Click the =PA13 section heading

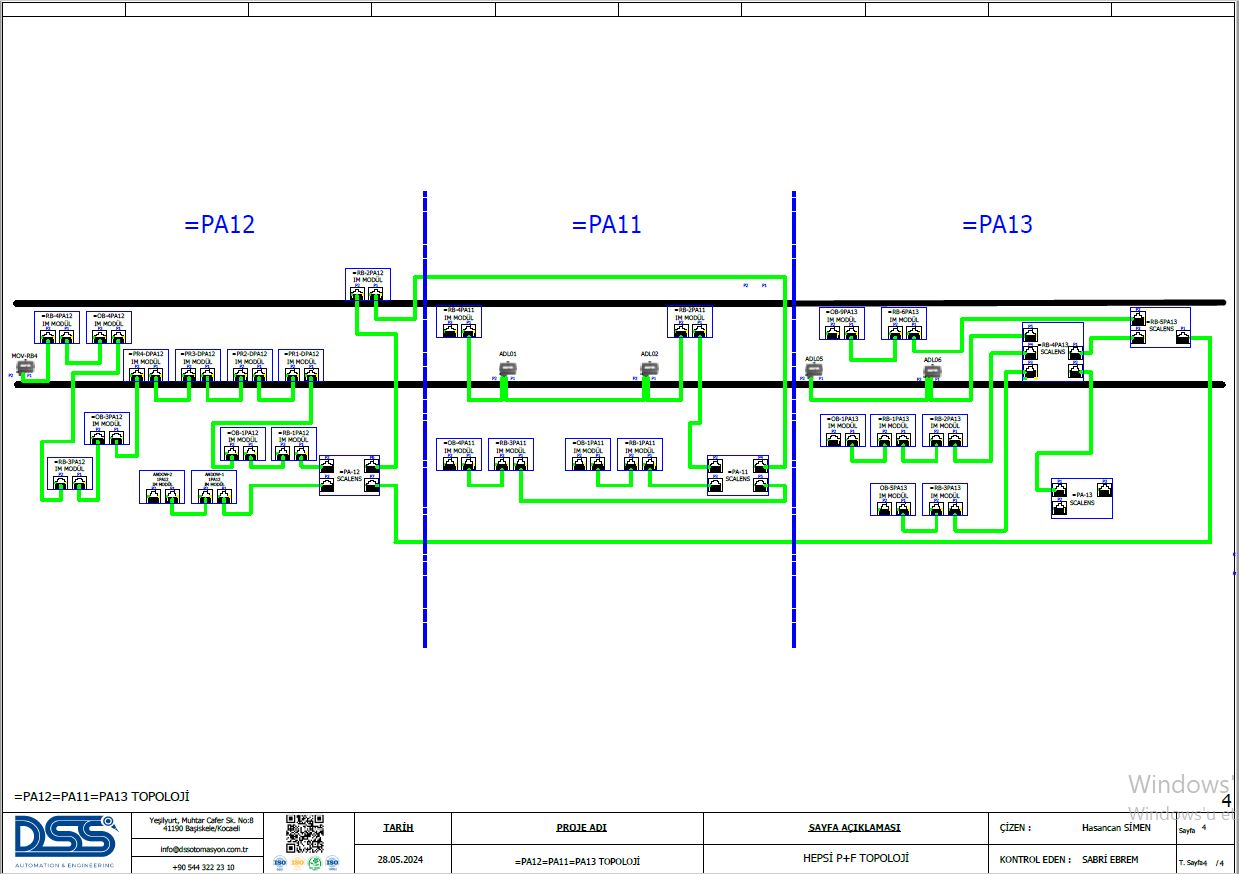click(997, 225)
